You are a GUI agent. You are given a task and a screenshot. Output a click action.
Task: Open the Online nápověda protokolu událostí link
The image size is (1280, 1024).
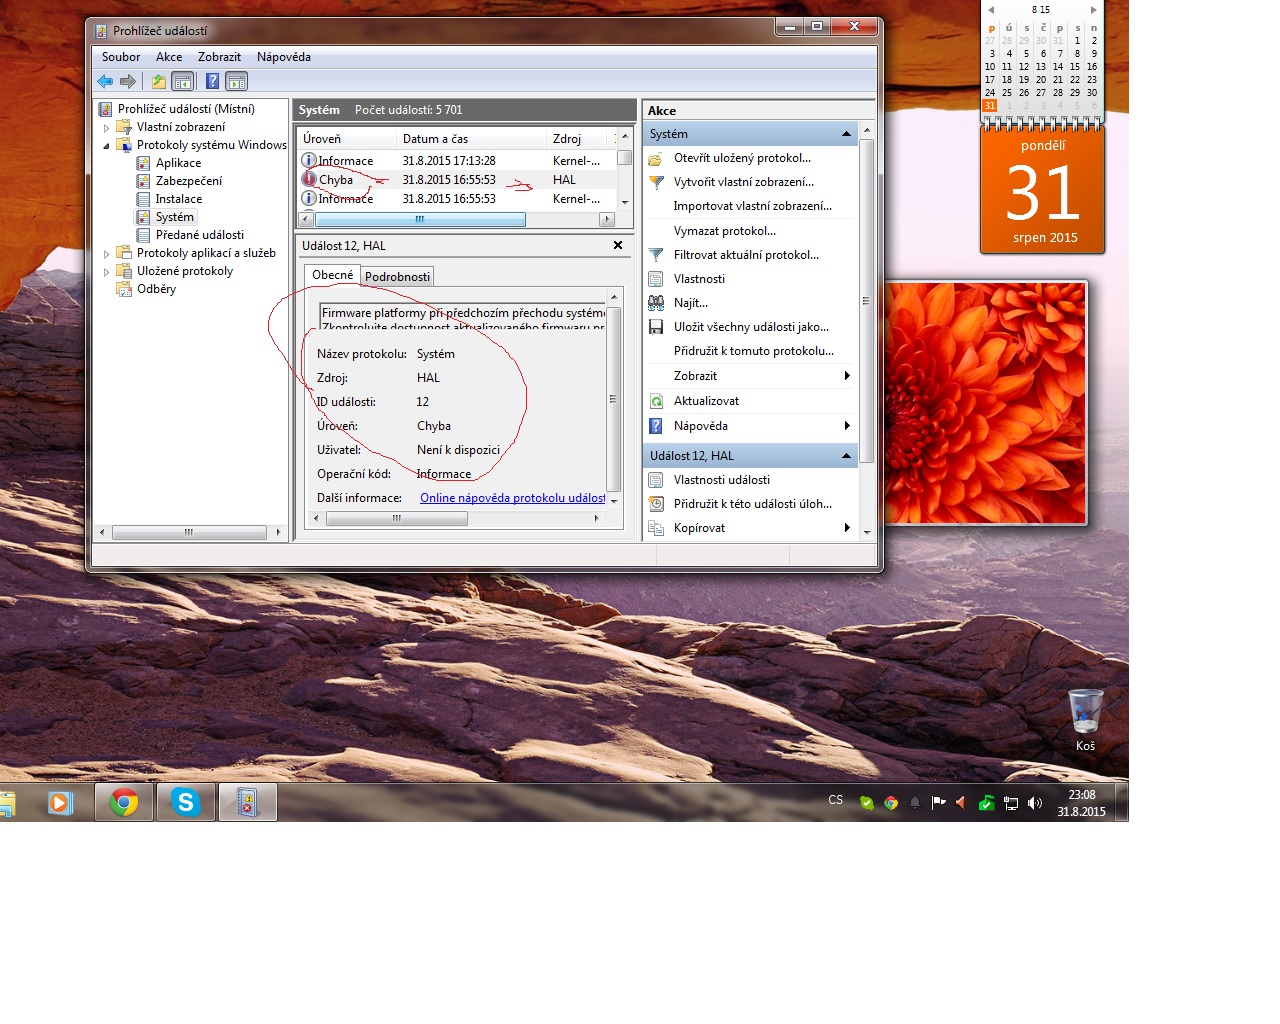pos(512,498)
